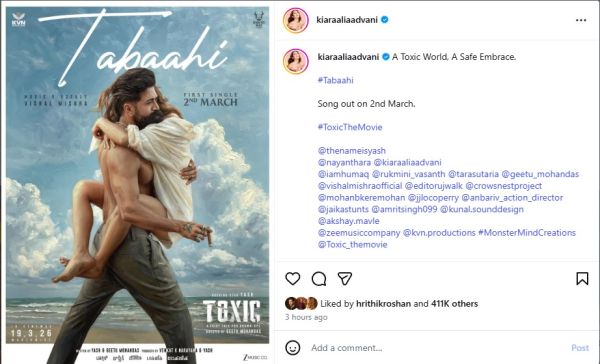600x364 pixels.
Task: Open the three-dot more options menu
Action: coord(581,20)
